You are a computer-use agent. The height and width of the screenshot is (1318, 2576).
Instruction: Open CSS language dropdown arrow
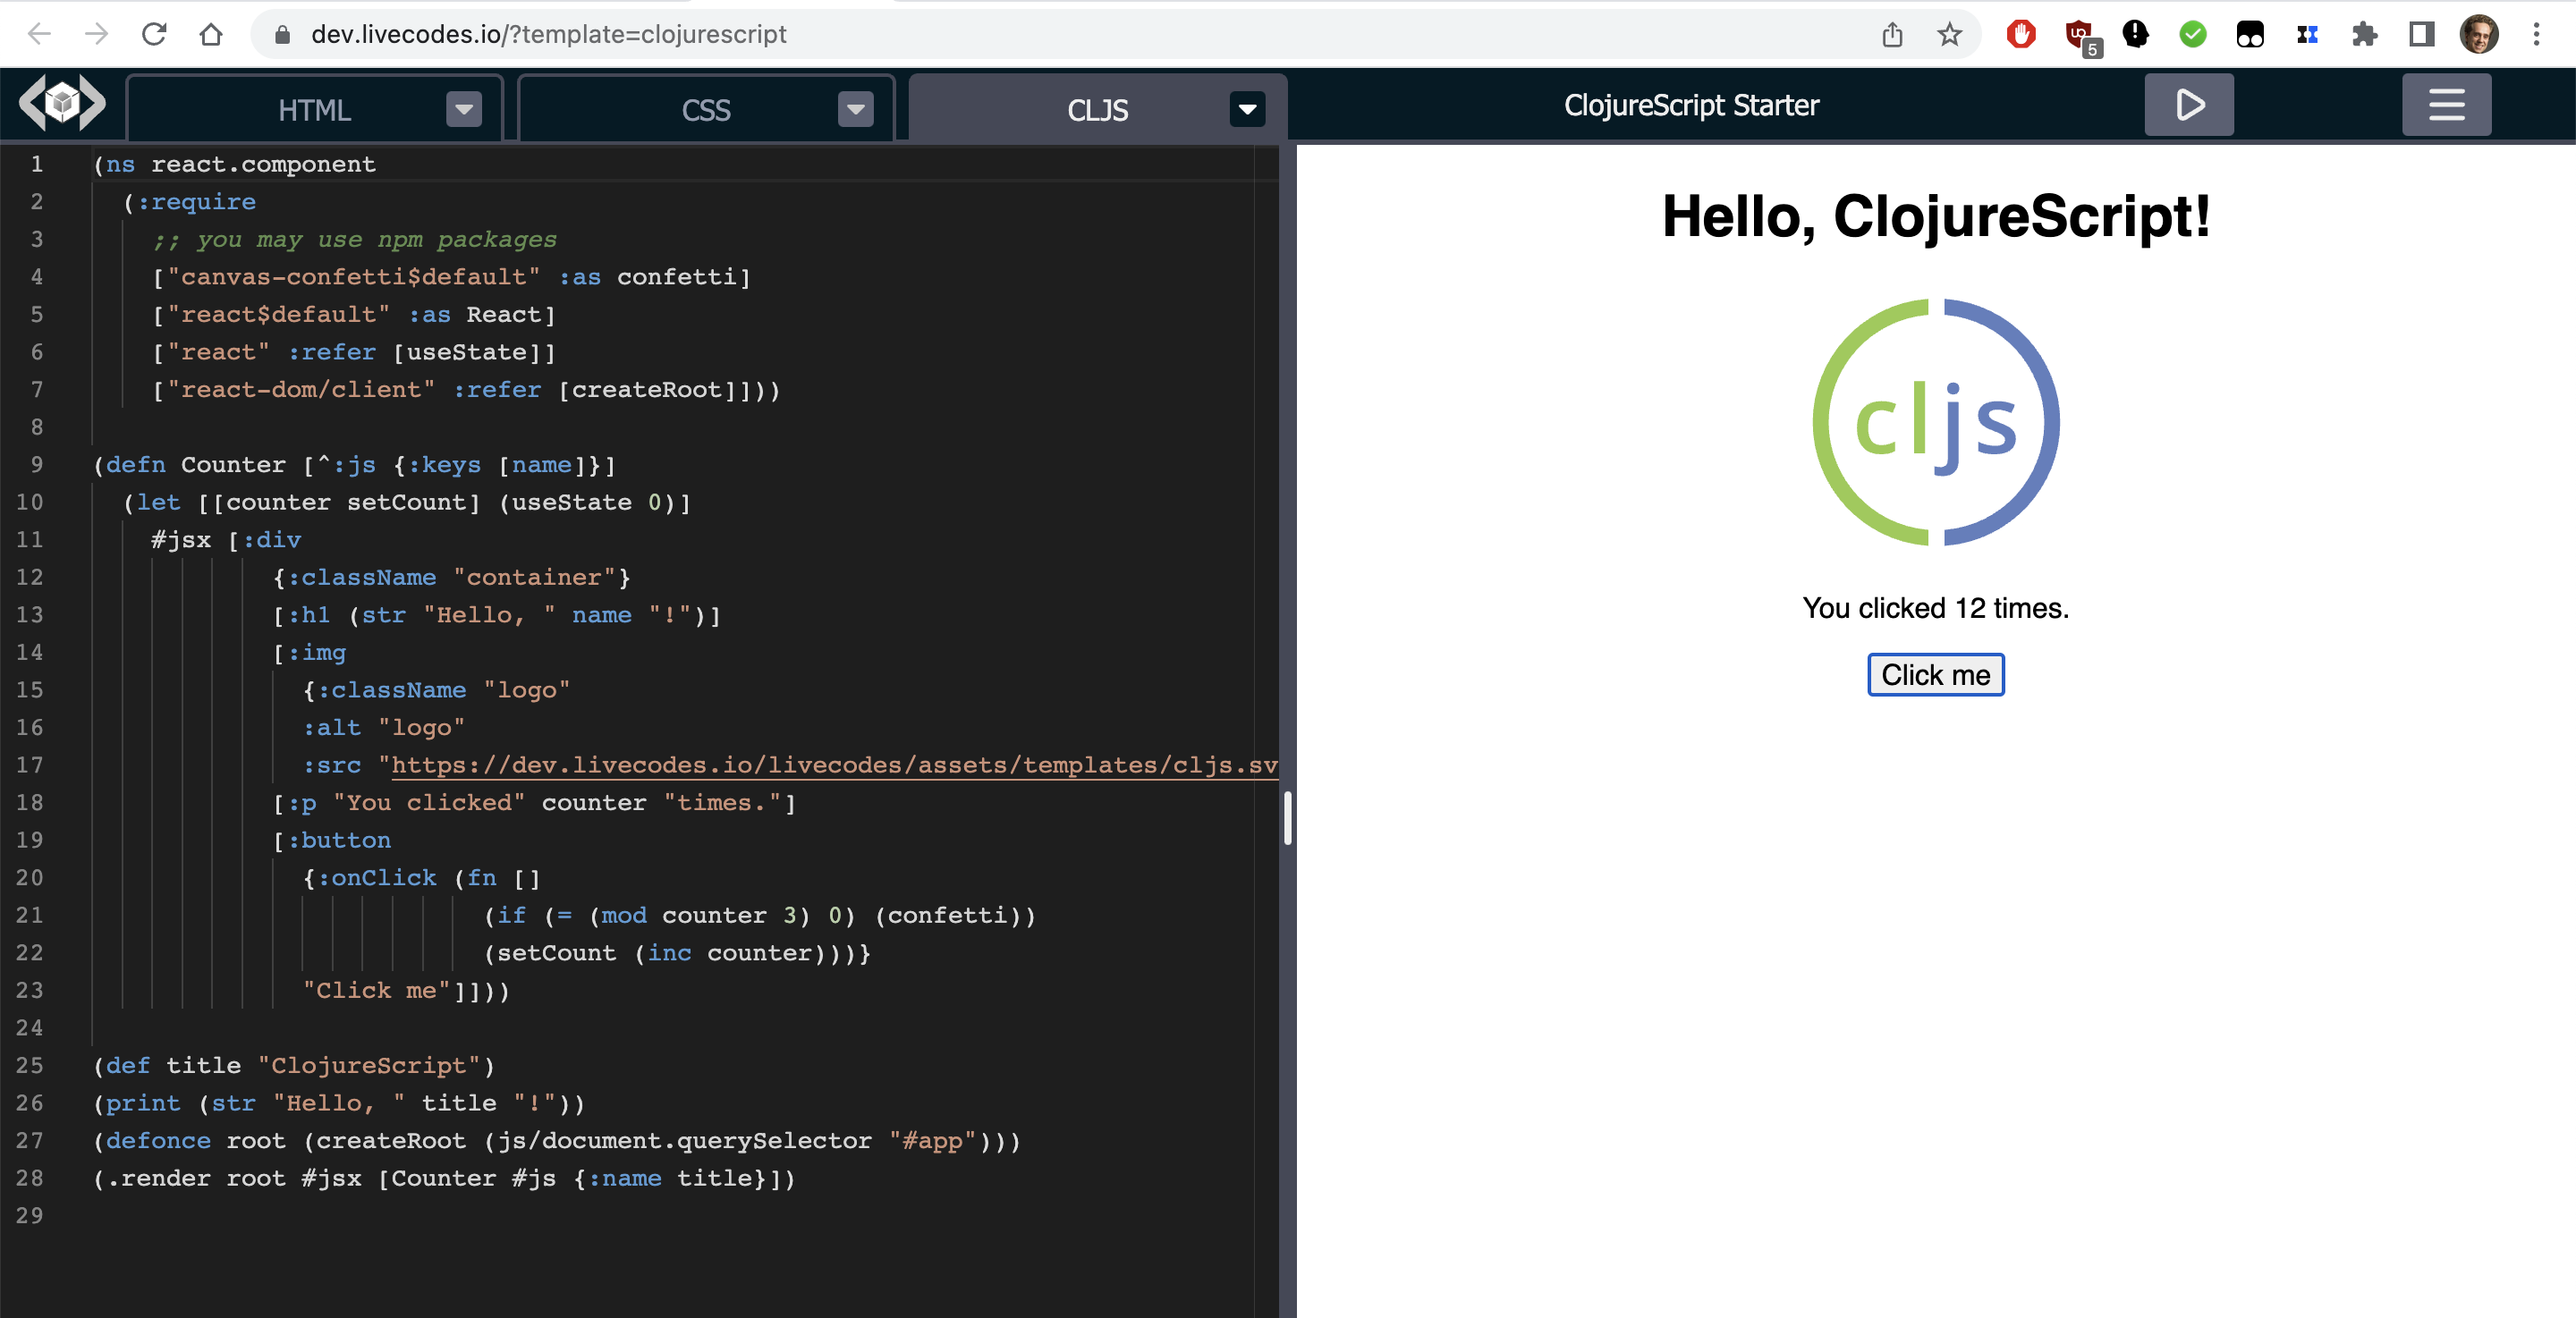(x=856, y=109)
